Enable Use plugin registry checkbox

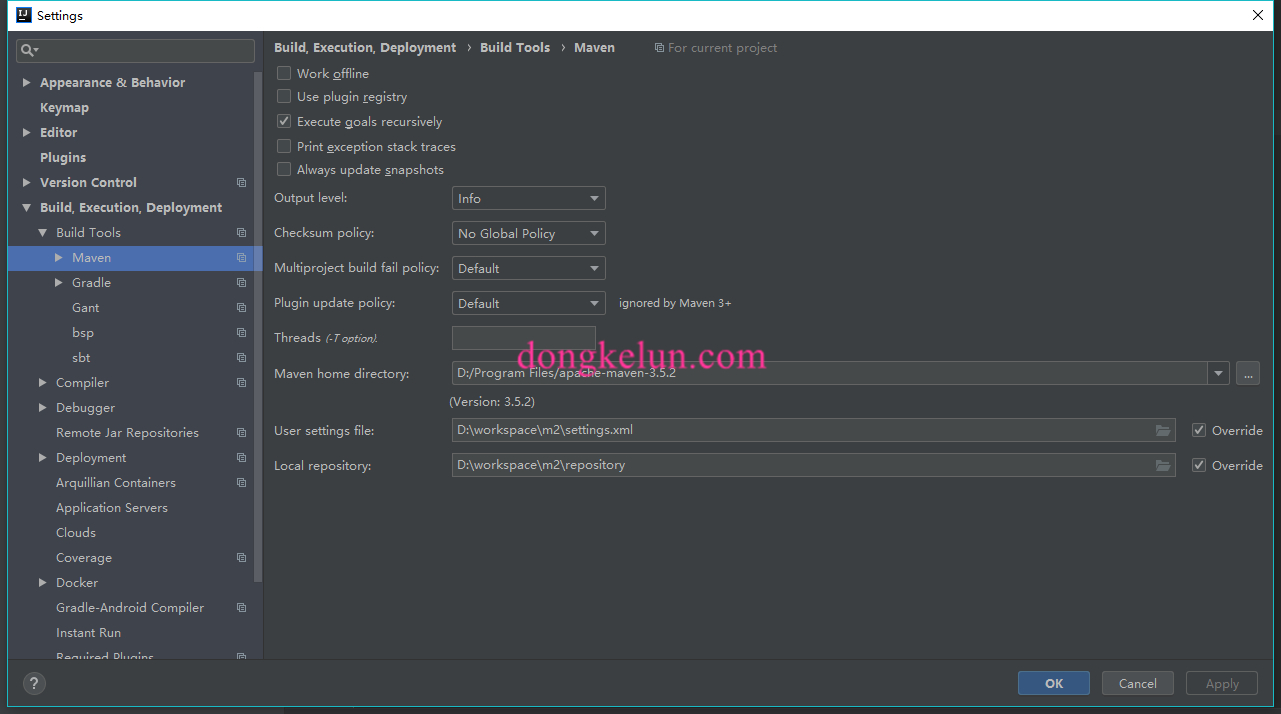284,97
